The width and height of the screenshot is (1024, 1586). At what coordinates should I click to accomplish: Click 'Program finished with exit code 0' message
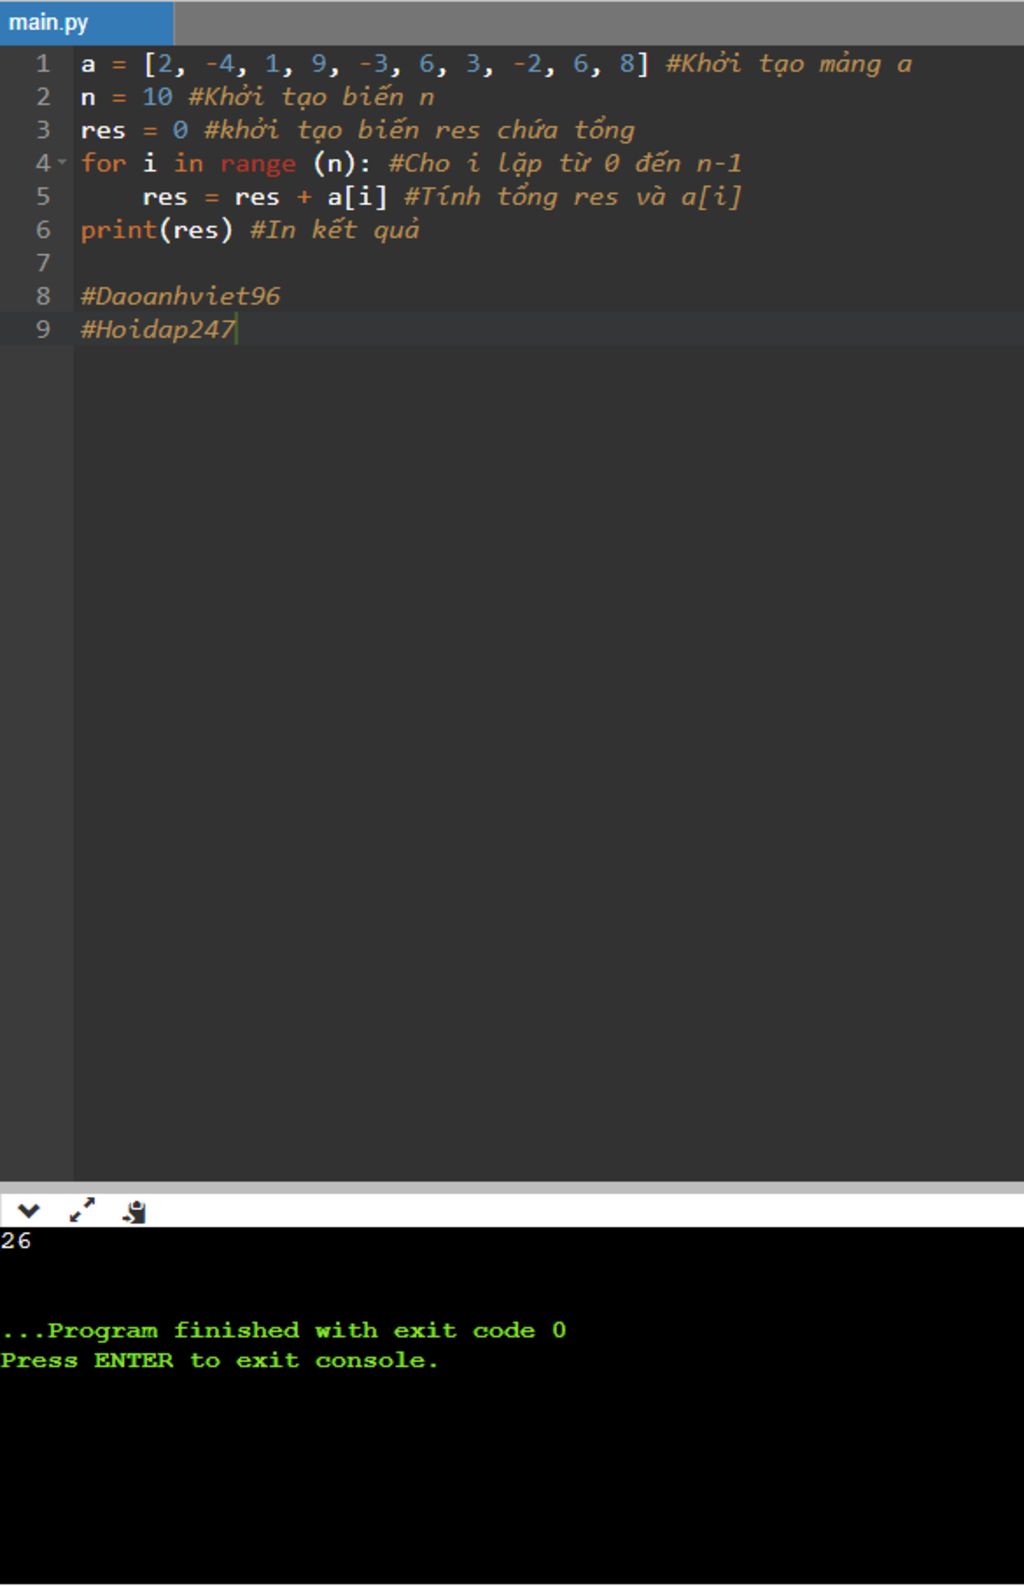[x=284, y=1331]
